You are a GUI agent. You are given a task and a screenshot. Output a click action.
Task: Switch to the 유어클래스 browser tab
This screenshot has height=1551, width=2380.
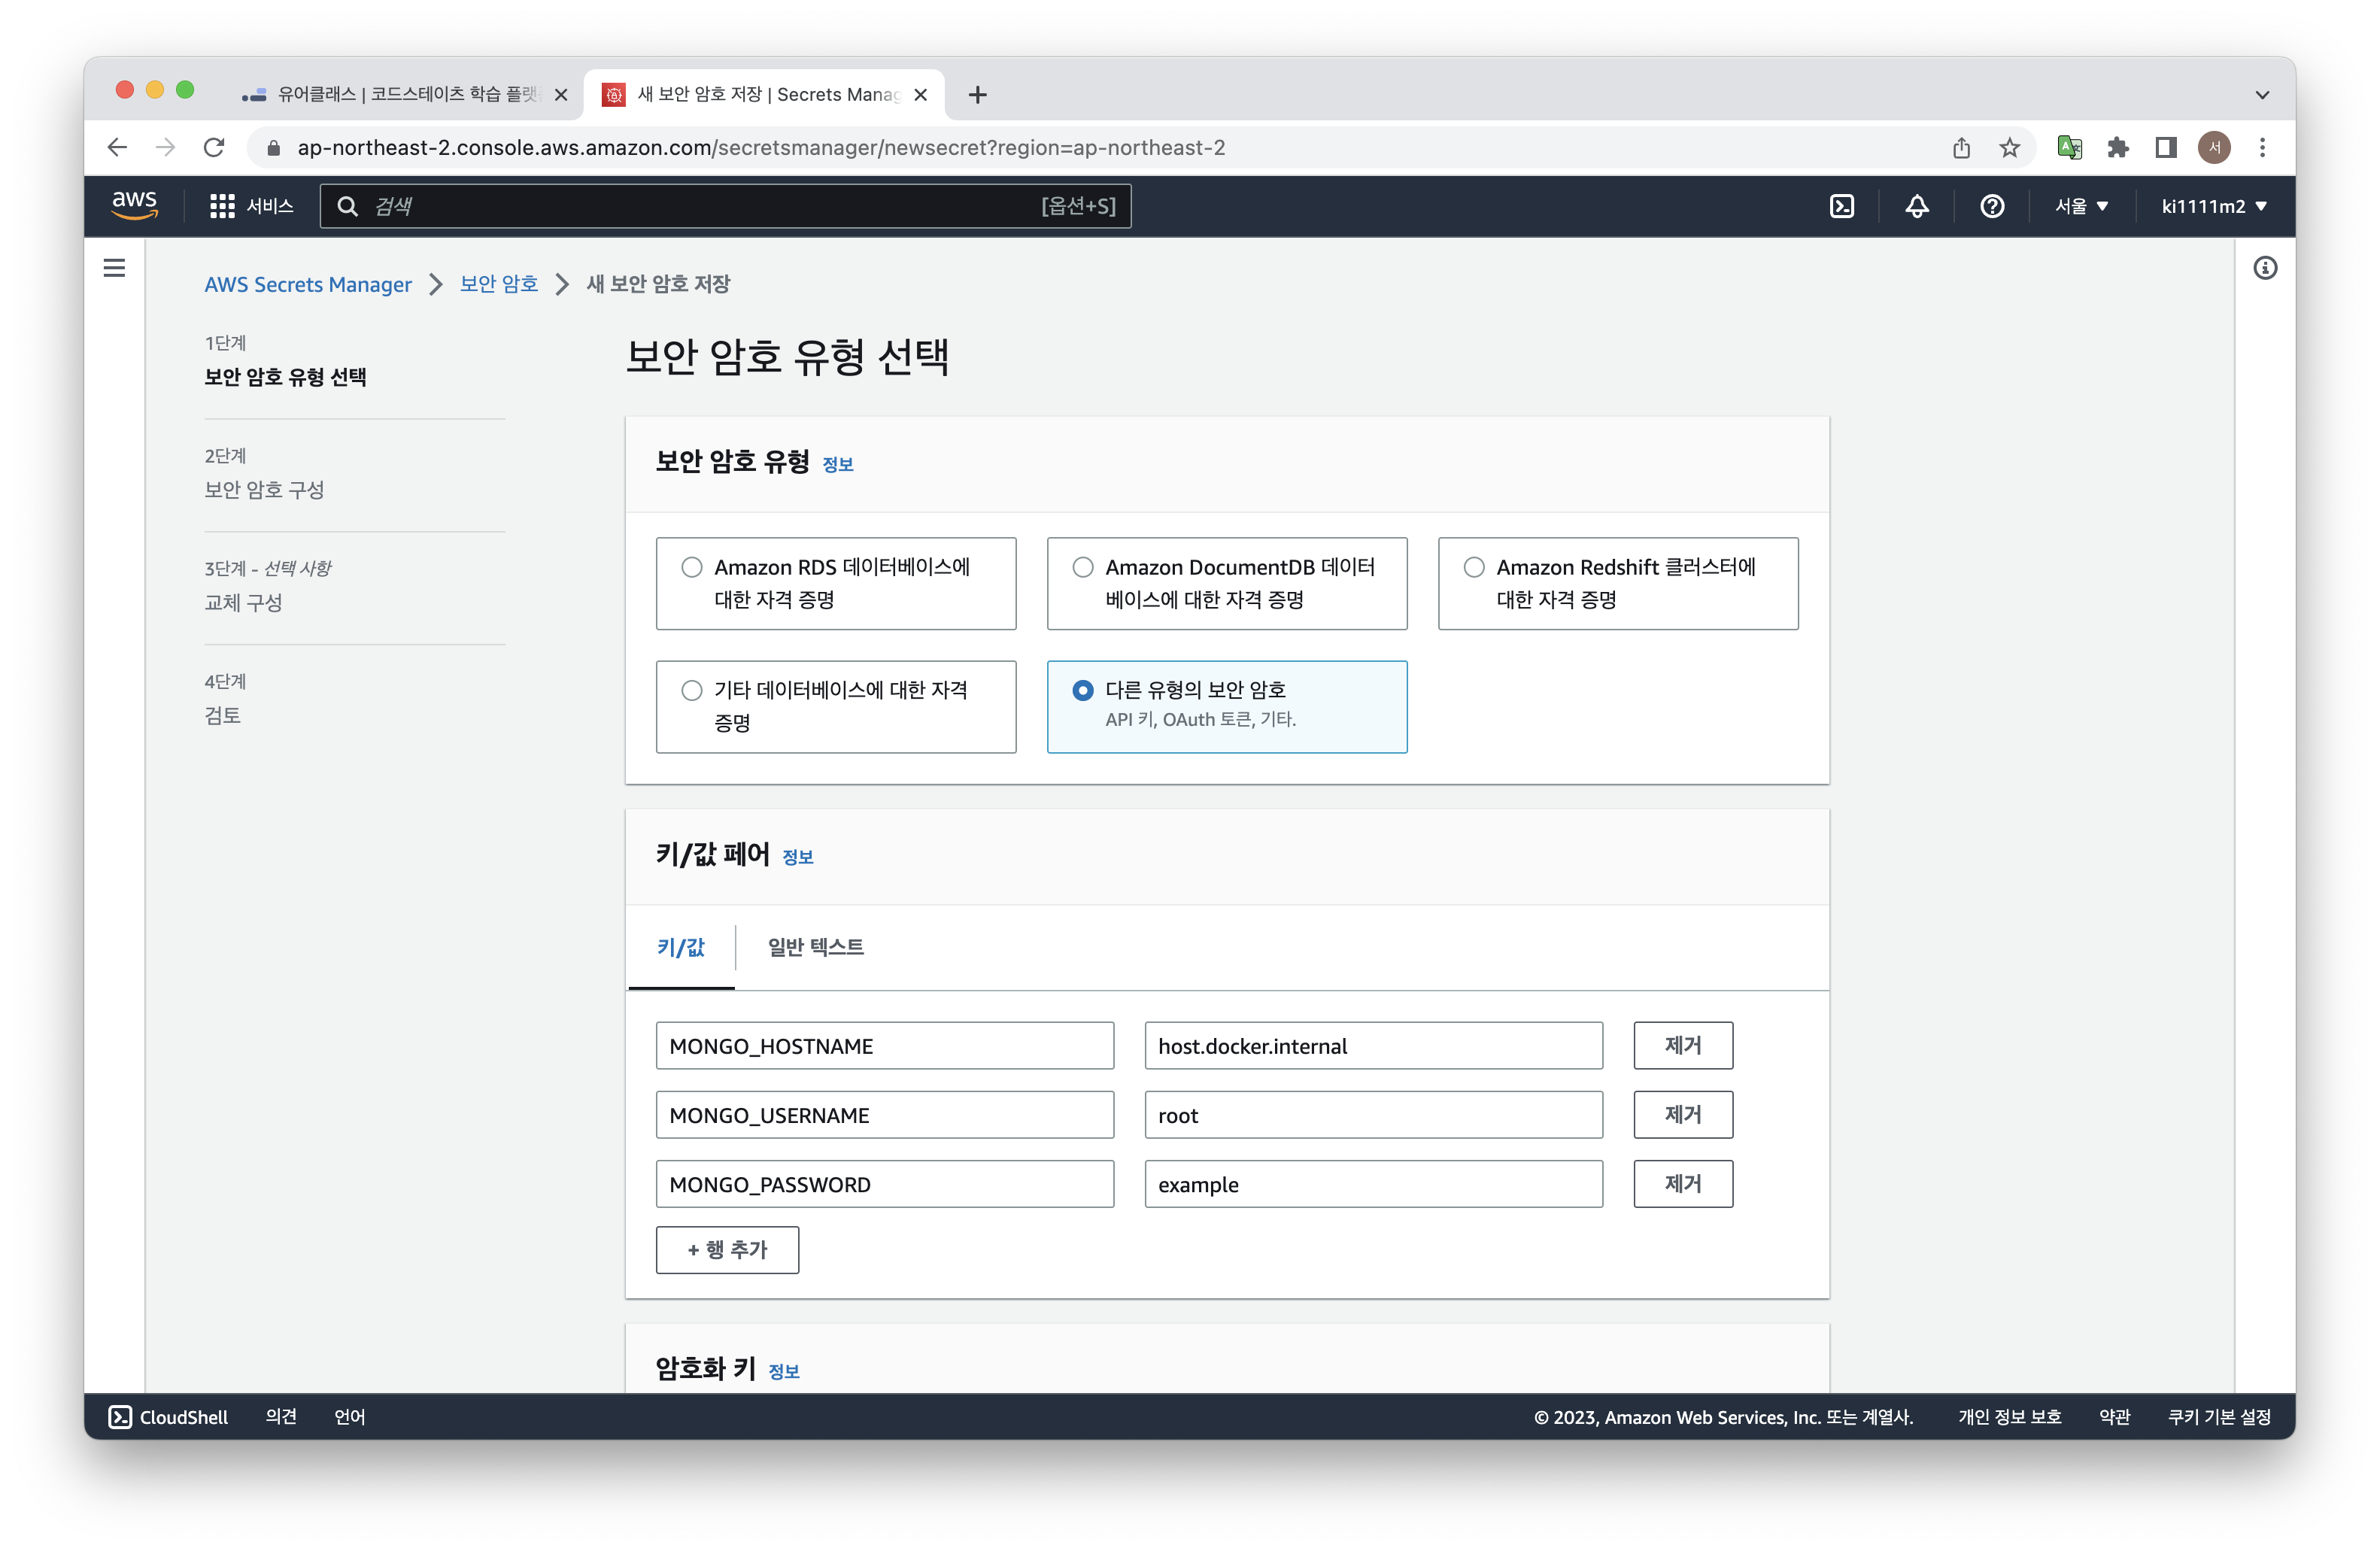coord(405,95)
